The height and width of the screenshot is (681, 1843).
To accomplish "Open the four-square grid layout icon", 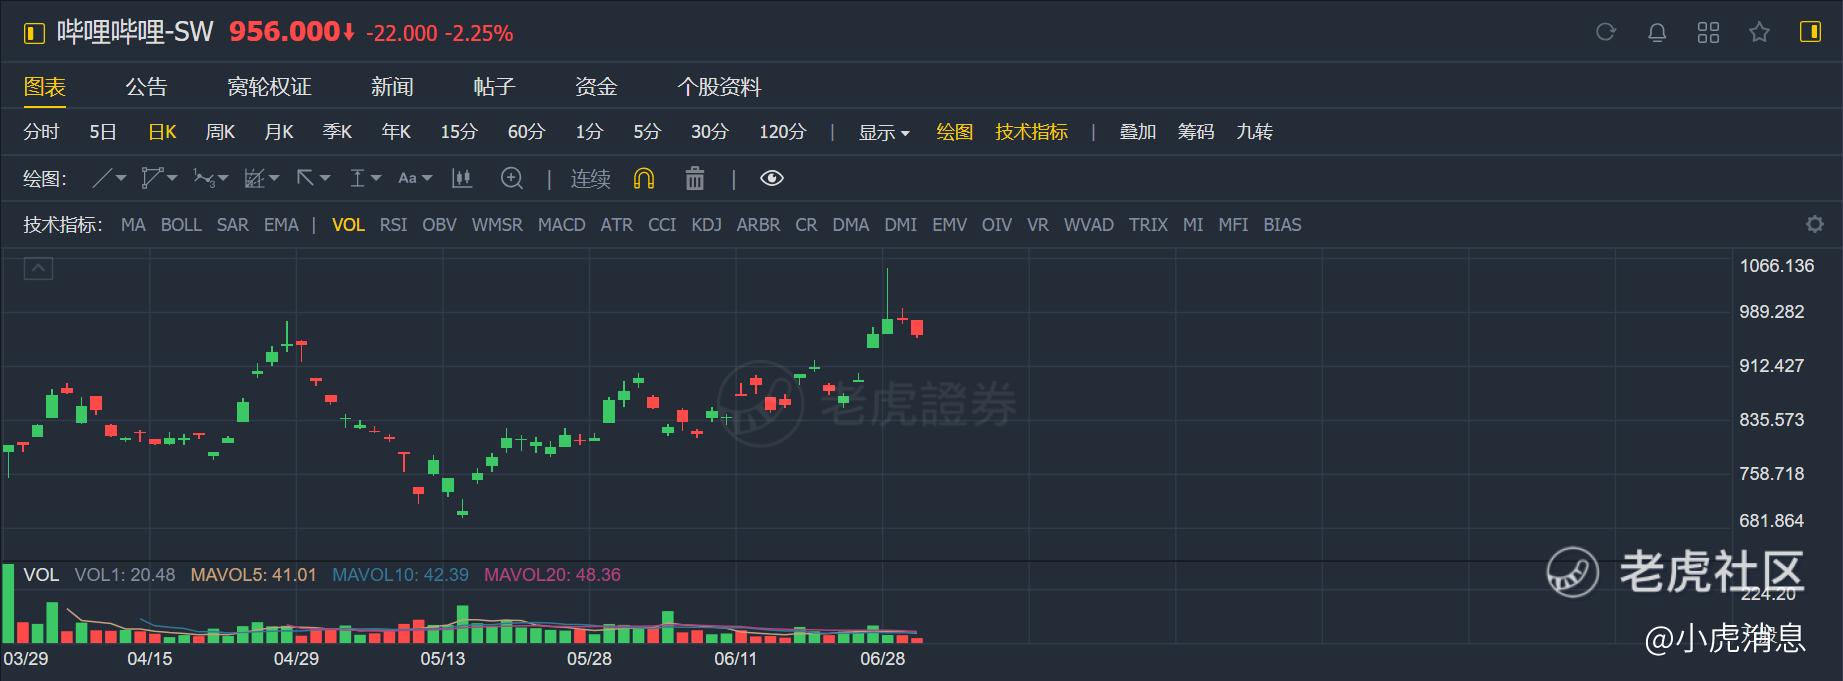I will pyautogui.click(x=1708, y=32).
